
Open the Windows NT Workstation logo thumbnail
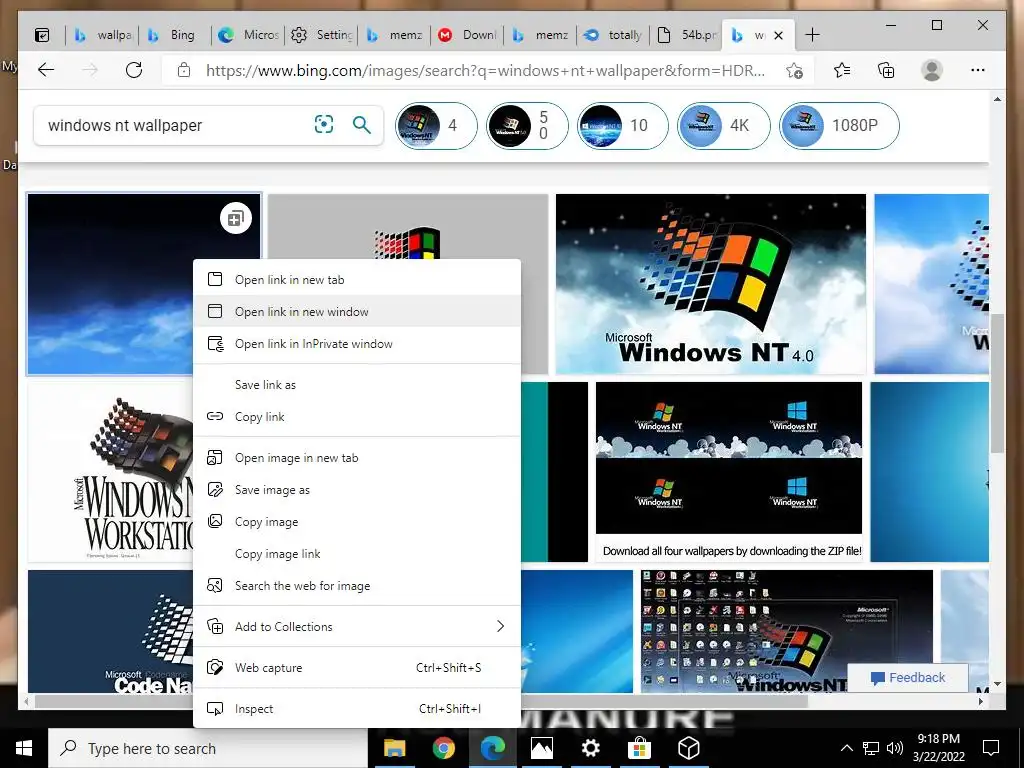point(110,472)
